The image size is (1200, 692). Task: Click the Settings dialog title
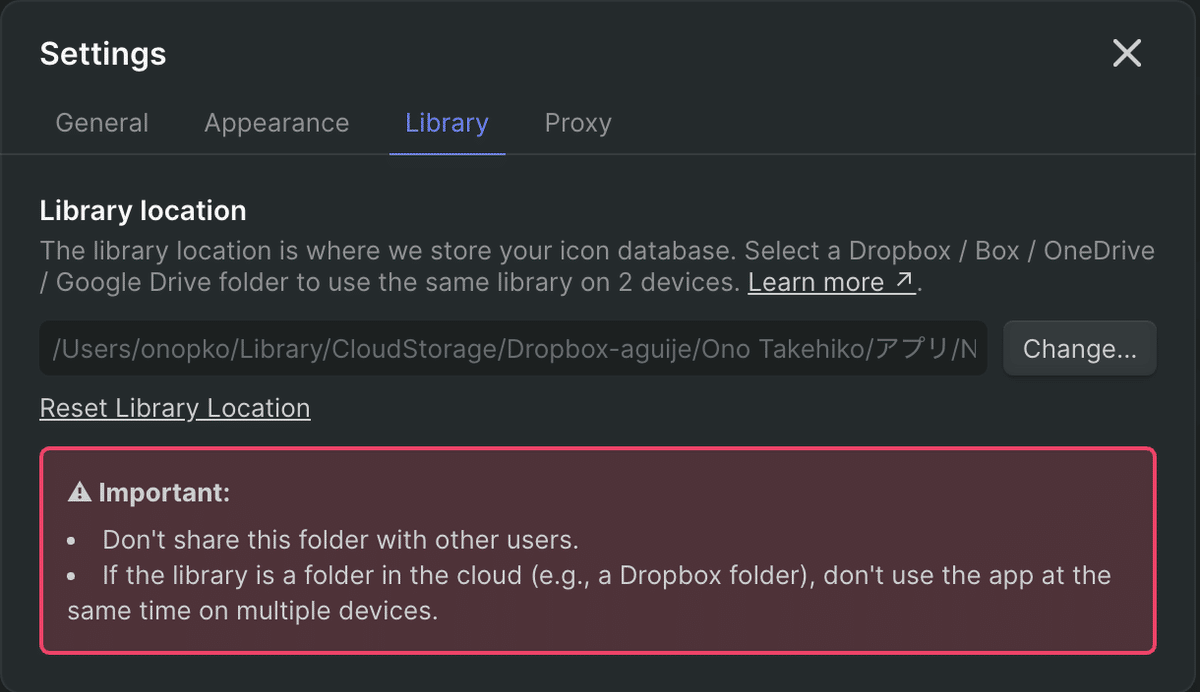pyautogui.click(x=103, y=54)
